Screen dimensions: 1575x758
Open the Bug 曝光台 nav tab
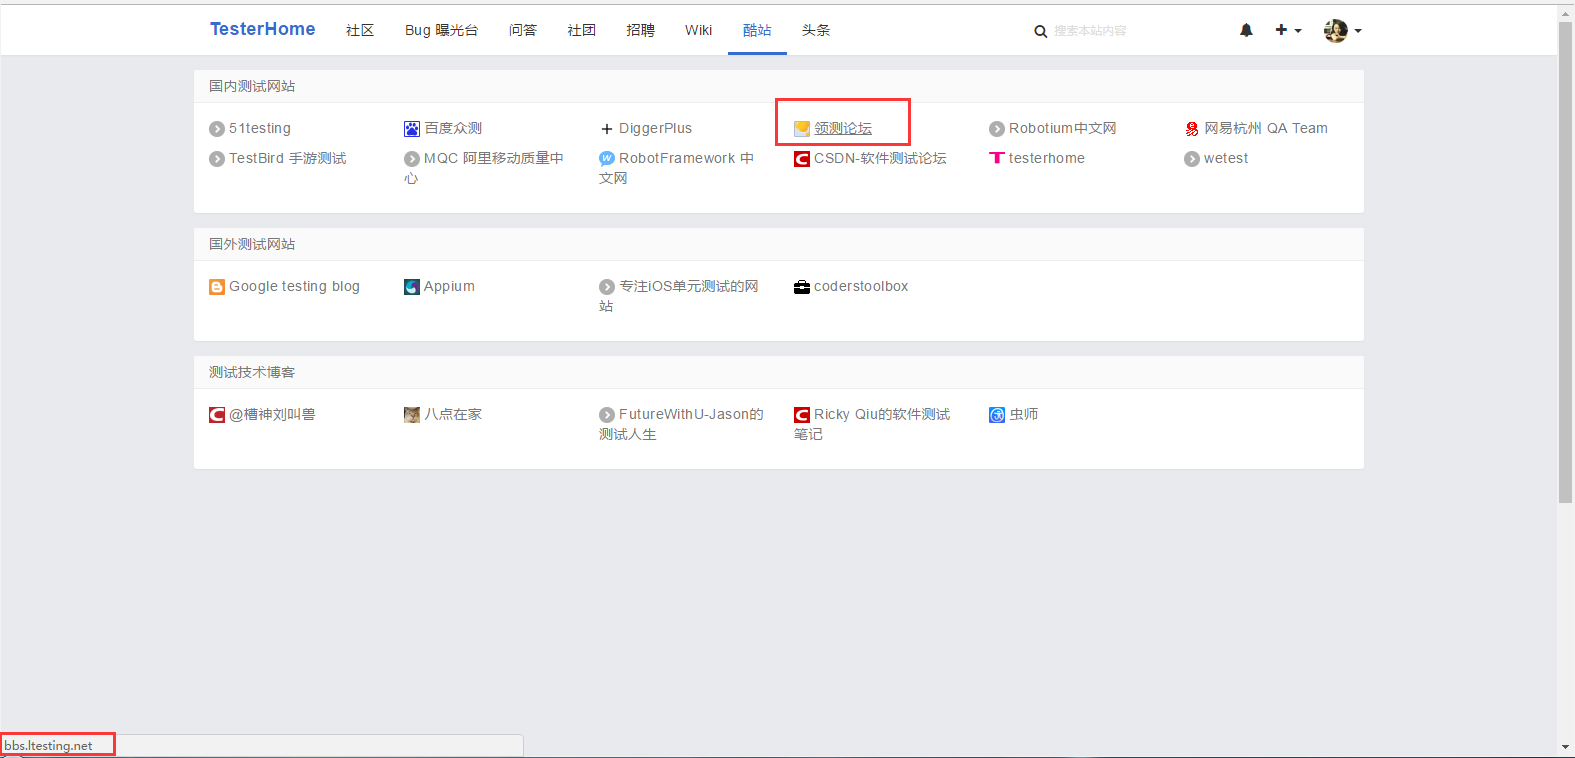pyautogui.click(x=441, y=30)
